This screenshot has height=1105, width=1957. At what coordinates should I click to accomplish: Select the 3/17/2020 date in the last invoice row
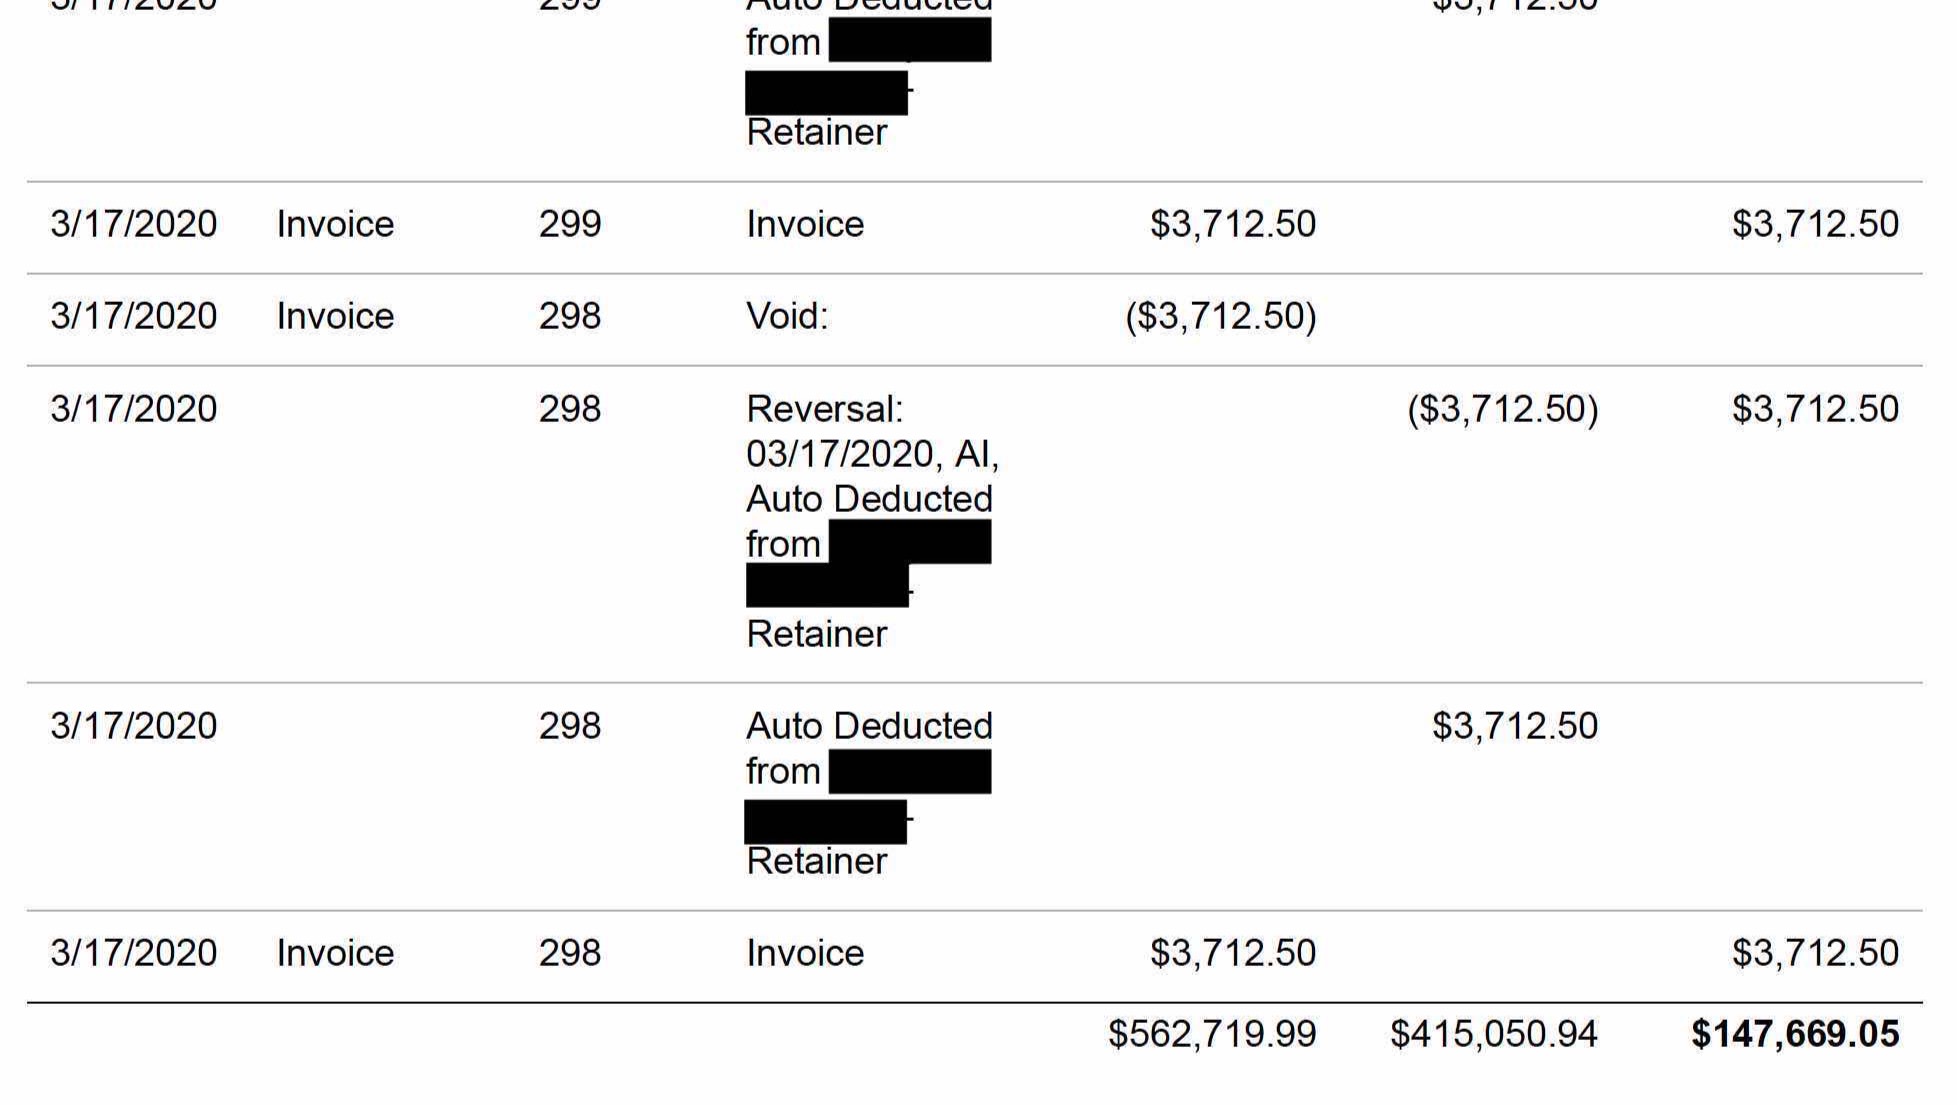tap(134, 953)
